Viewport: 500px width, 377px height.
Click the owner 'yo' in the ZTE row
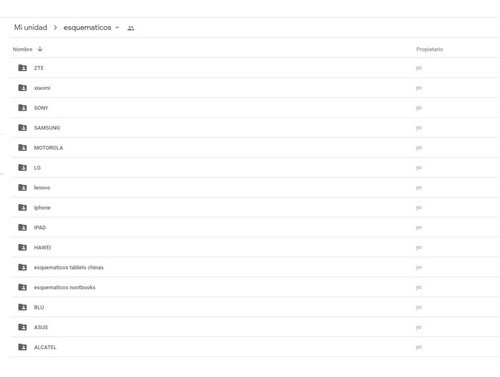(x=419, y=68)
